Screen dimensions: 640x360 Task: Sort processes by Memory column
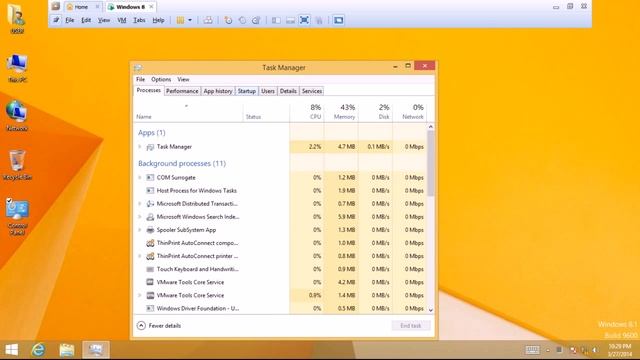341,112
